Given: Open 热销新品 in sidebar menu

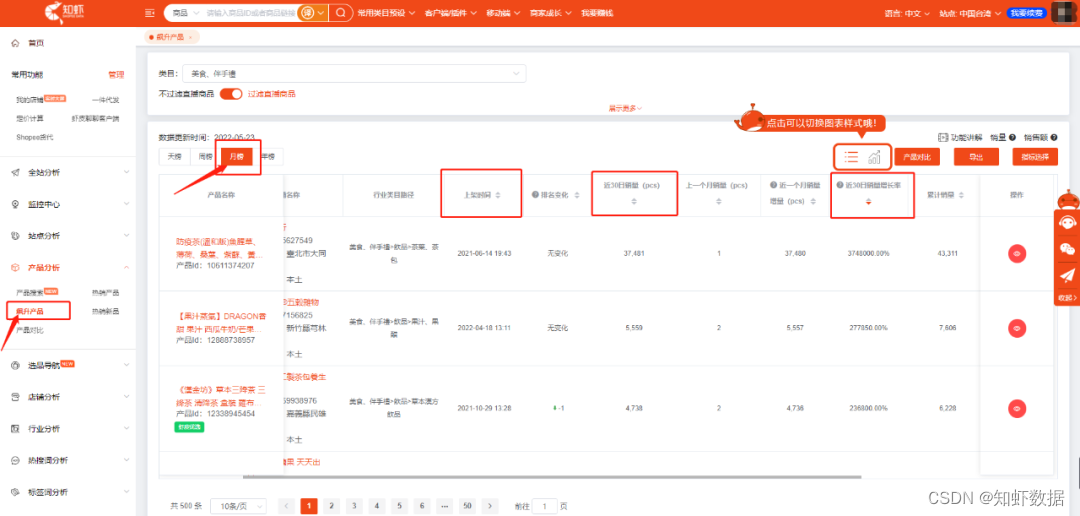Looking at the screenshot, I should [x=105, y=311].
